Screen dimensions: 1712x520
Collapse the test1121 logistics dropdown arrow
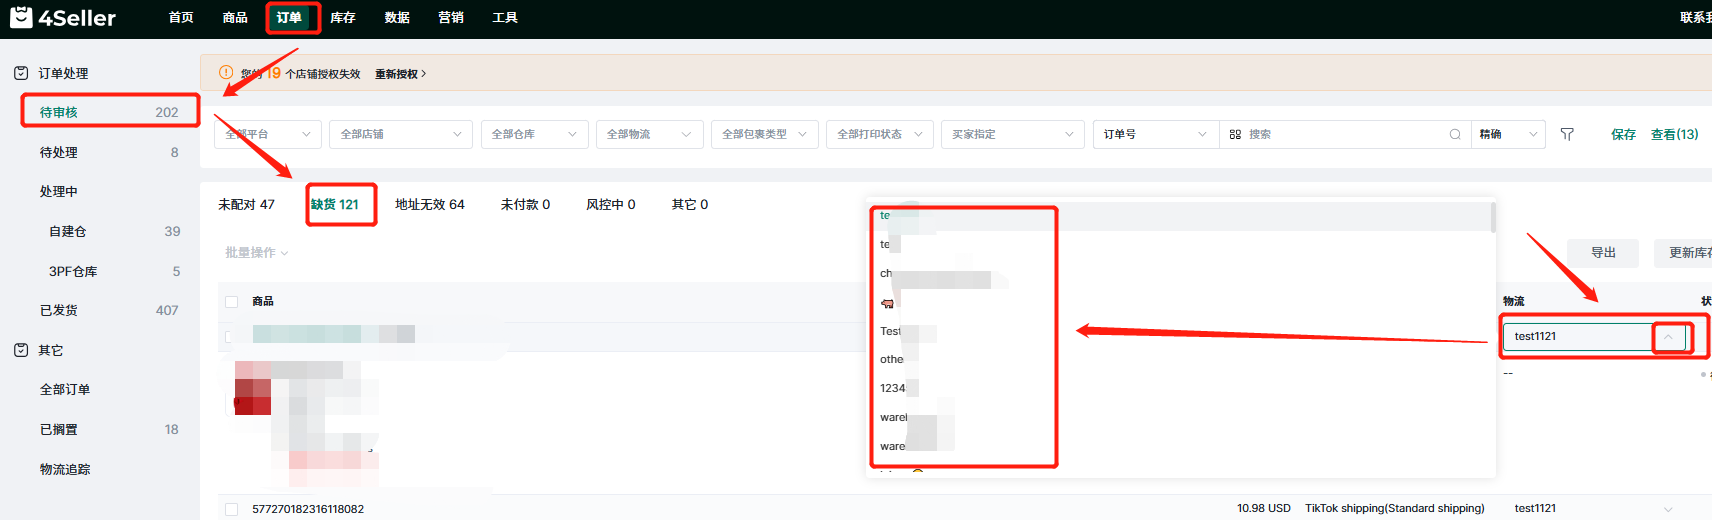[x=1668, y=337]
